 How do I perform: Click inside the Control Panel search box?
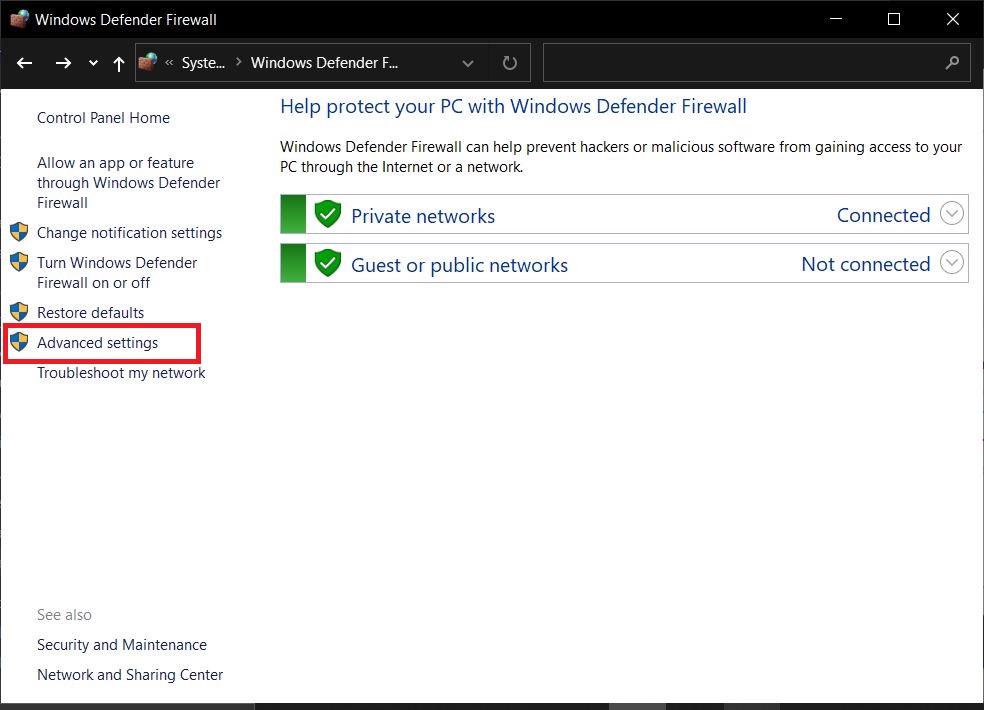coord(740,63)
